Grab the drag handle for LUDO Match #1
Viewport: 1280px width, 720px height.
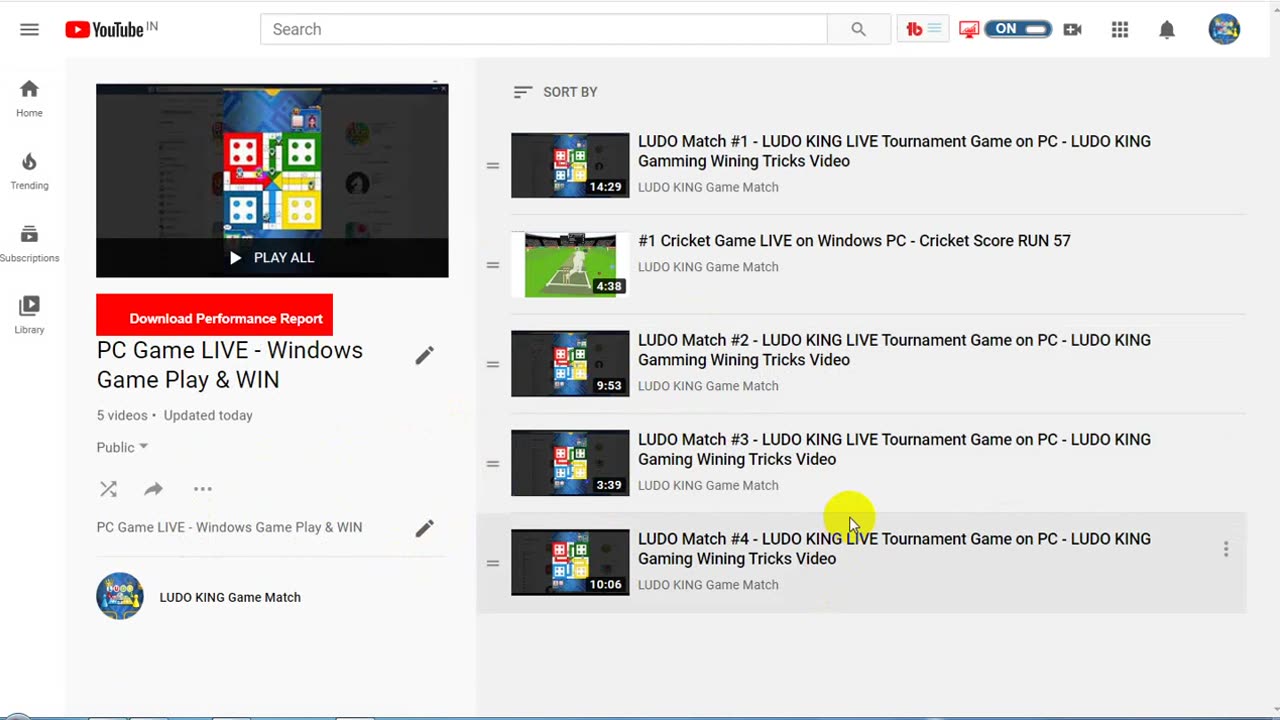(493, 165)
